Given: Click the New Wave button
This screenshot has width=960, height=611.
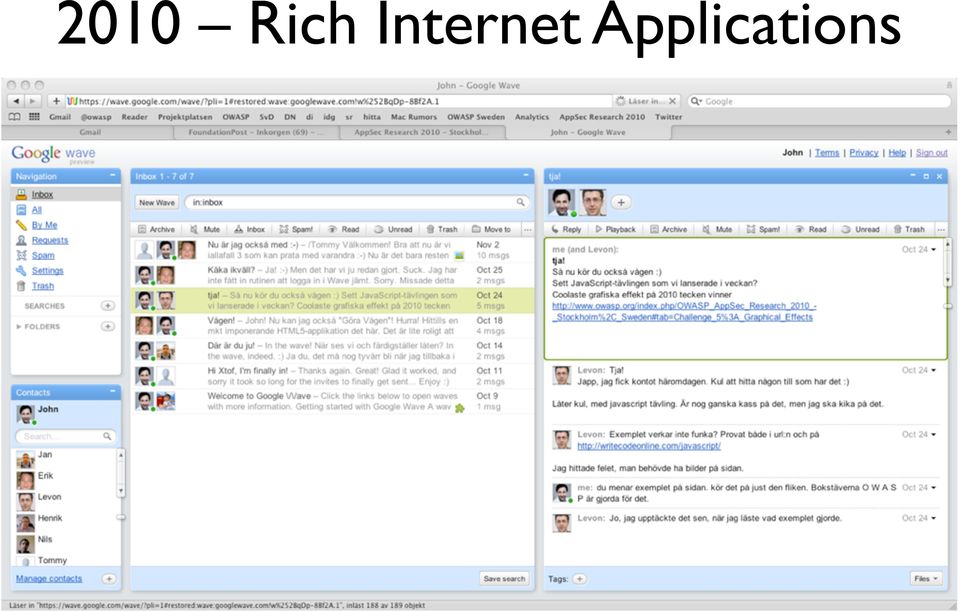Looking at the screenshot, I should (157, 202).
